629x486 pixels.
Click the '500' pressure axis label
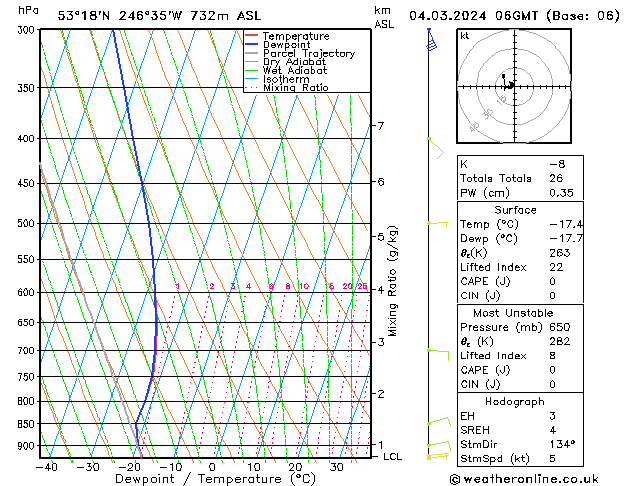click(x=28, y=223)
